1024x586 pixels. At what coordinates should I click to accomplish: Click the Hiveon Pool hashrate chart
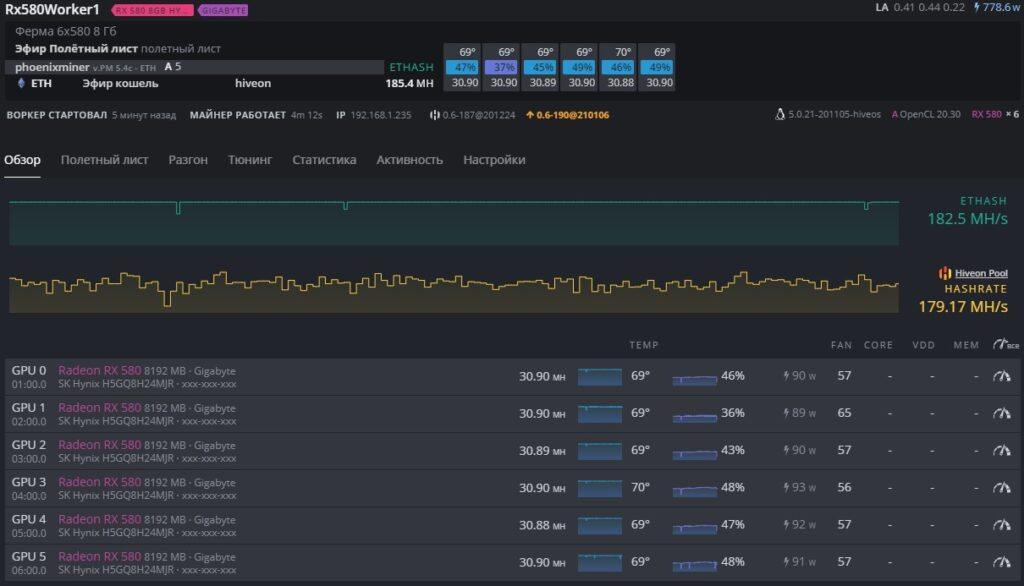454,291
